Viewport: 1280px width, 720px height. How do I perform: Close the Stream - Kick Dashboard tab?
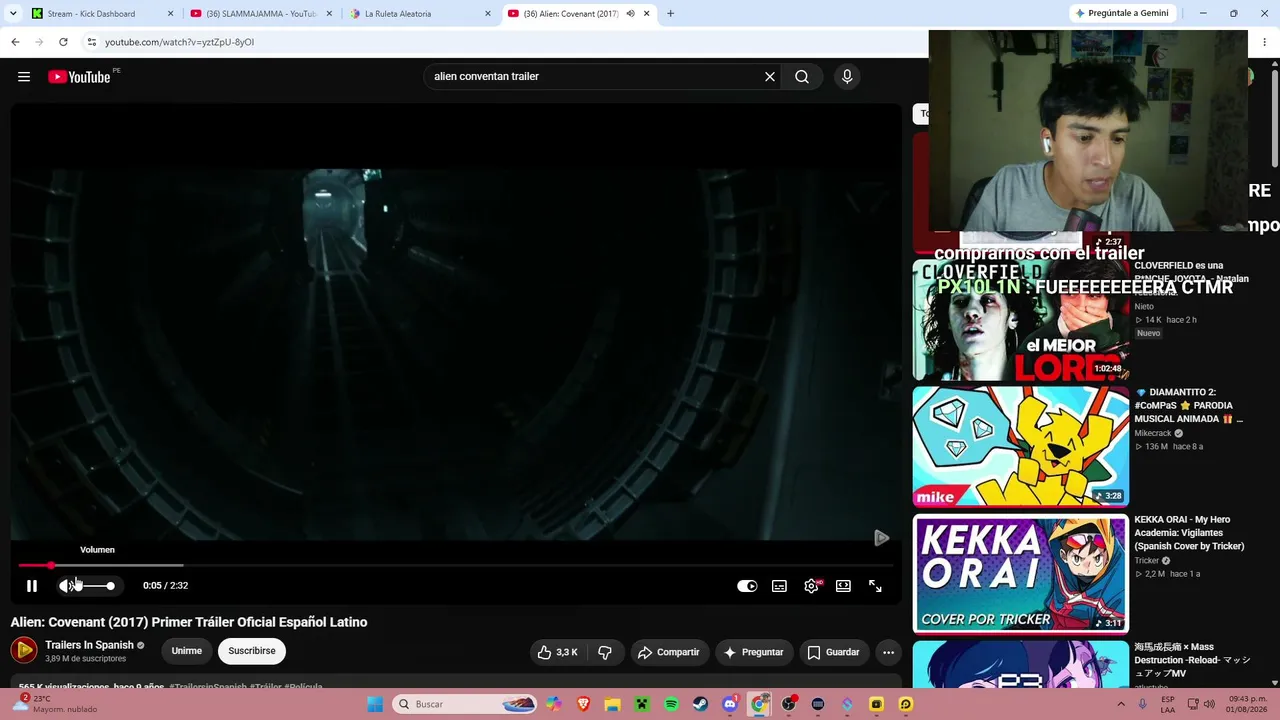(170, 14)
